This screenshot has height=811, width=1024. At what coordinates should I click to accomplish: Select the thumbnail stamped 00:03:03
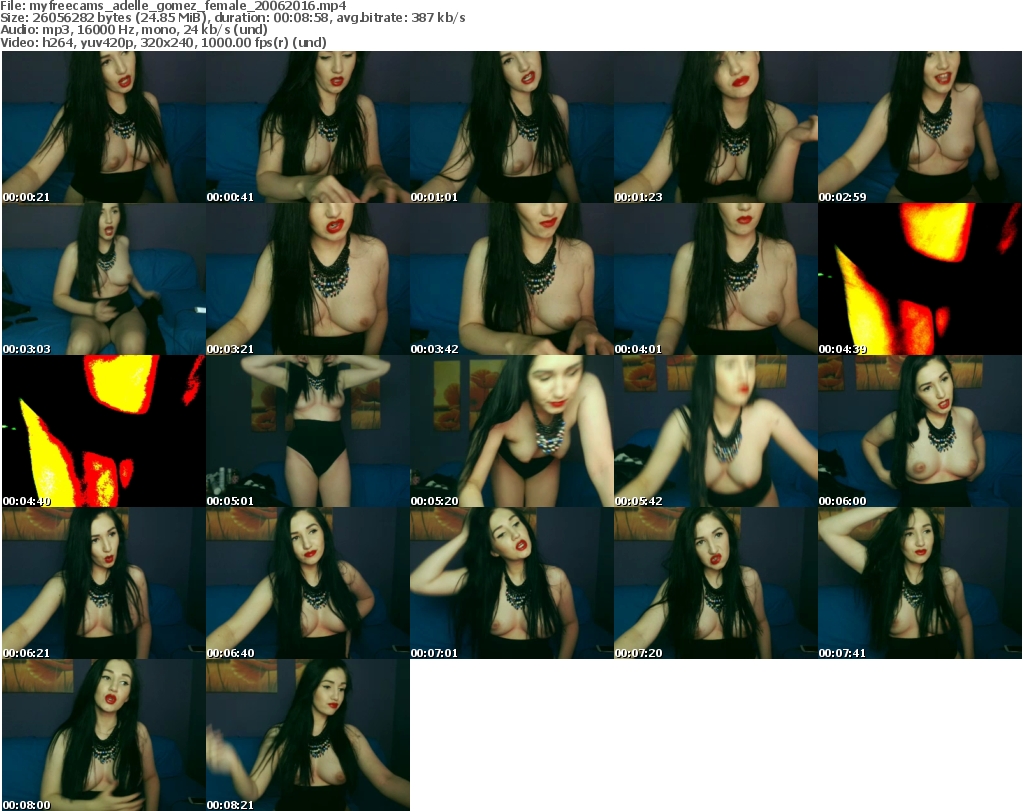(104, 279)
